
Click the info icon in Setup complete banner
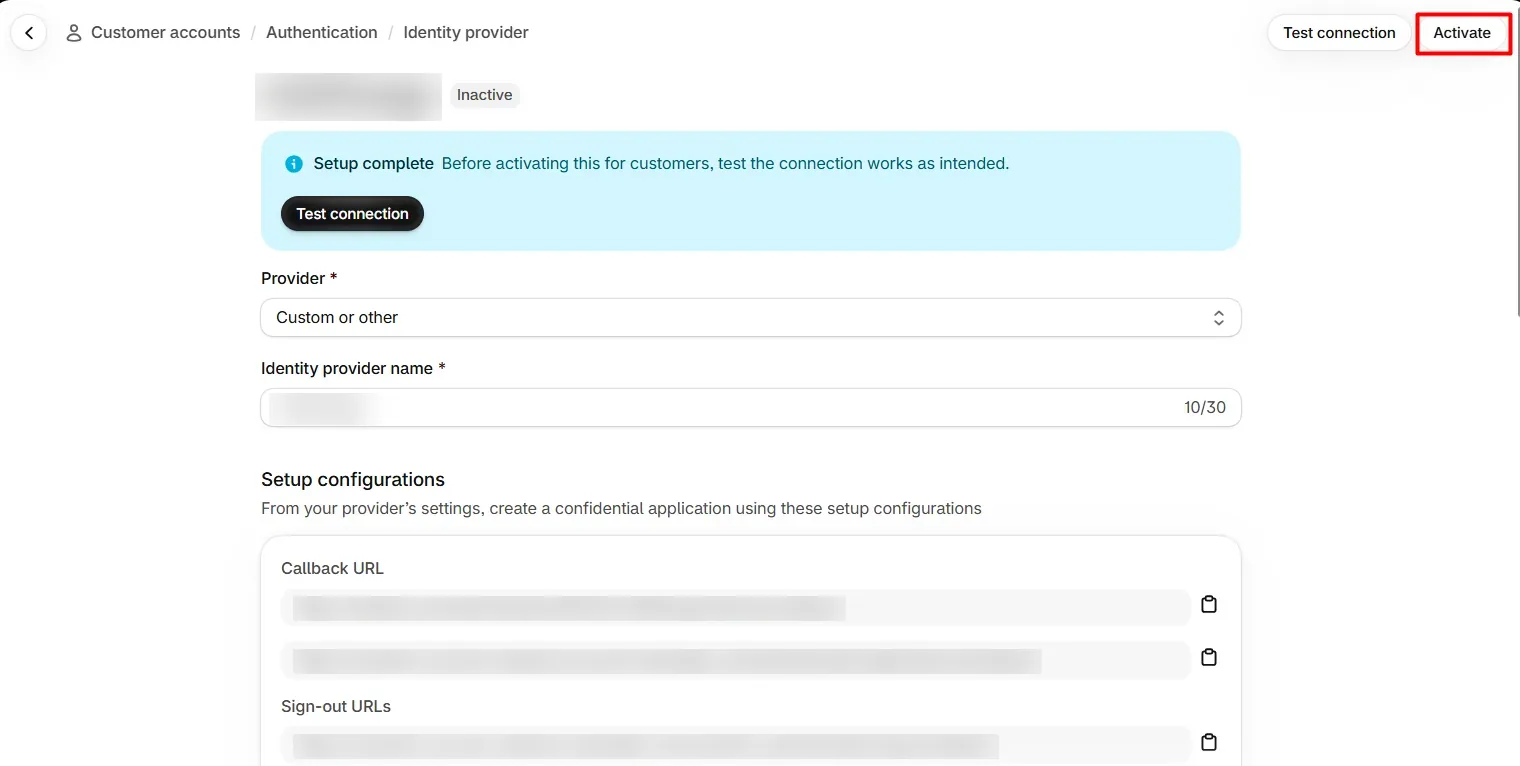[x=294, y=164]
